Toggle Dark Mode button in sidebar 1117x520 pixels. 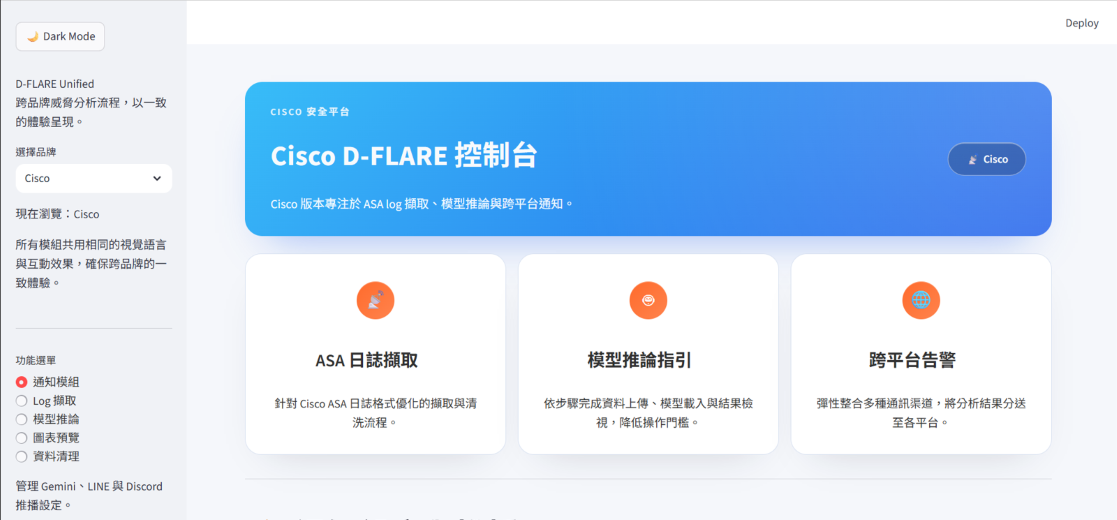[x=60, y=37]
